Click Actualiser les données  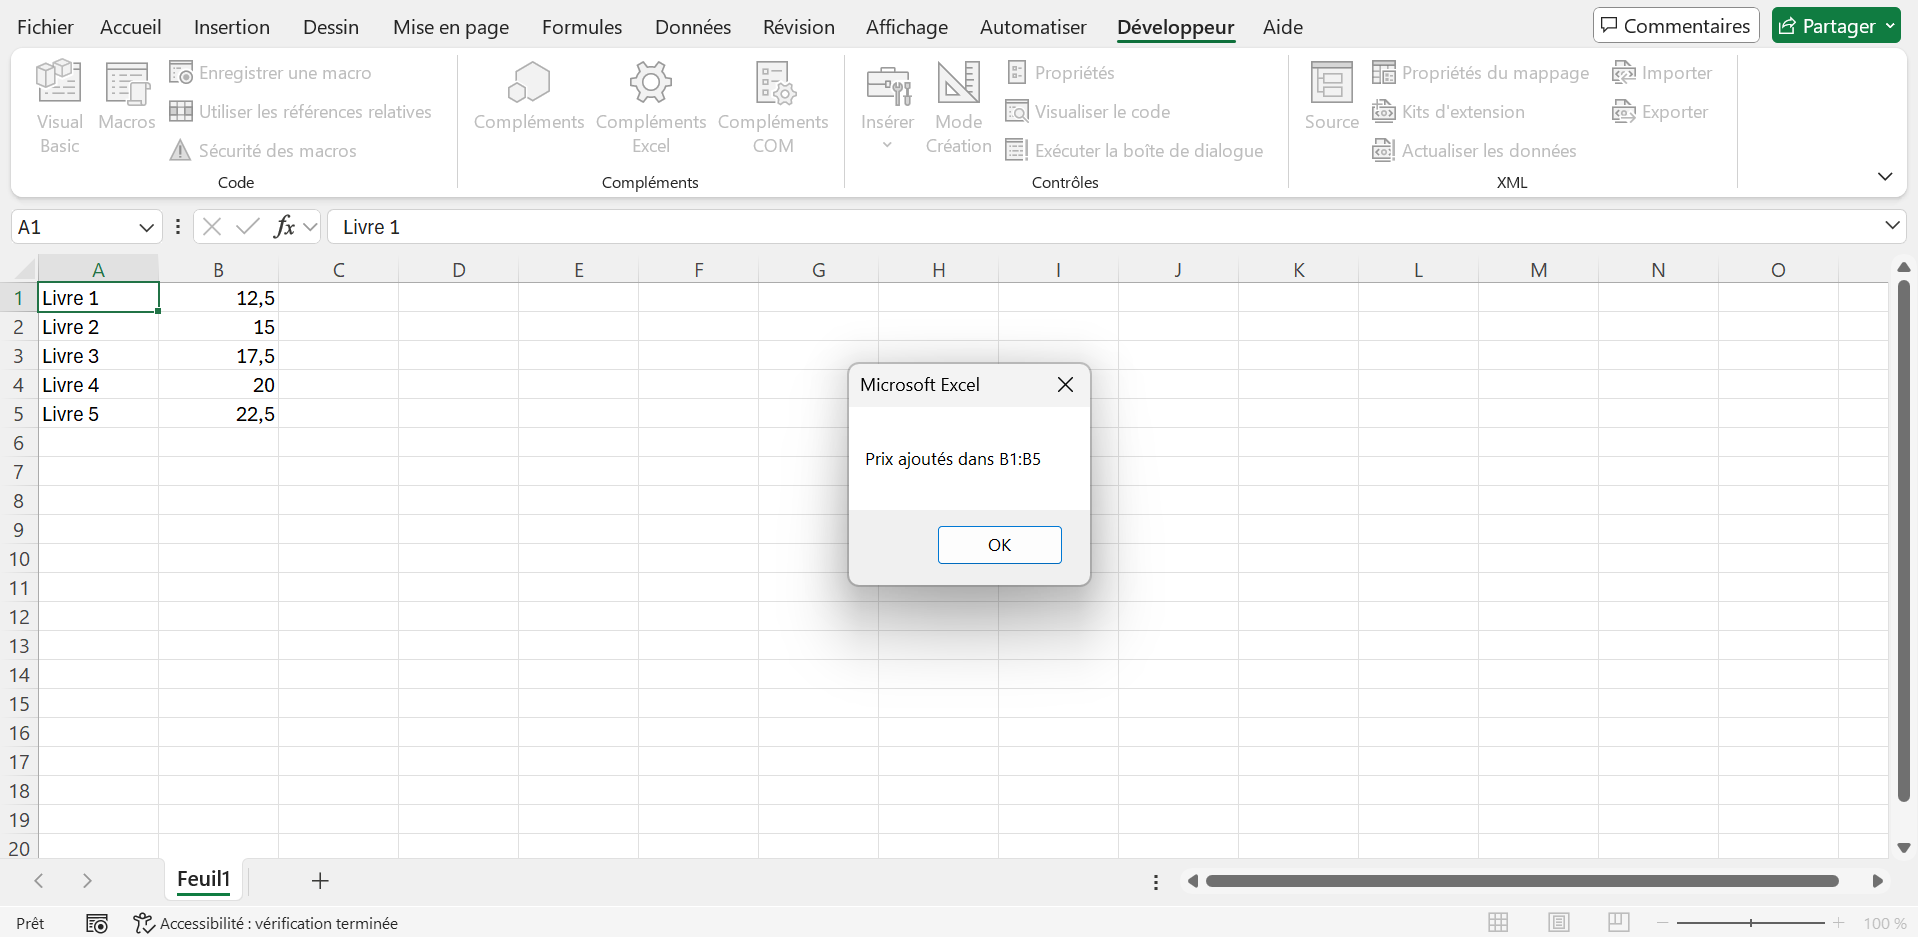click(1474, 151)
